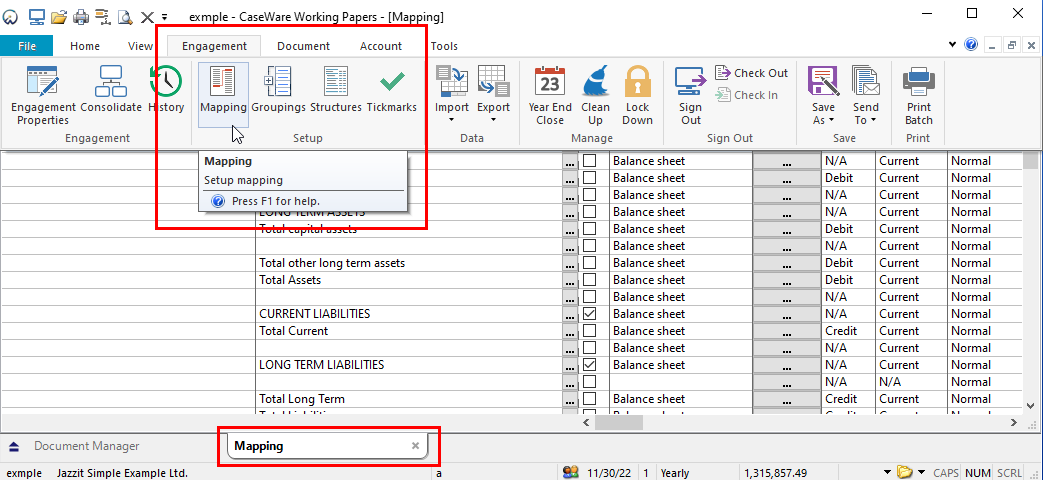Click the Clean Up broom icon
This screenshot has height=480, width=1043.
click(595, 80)
